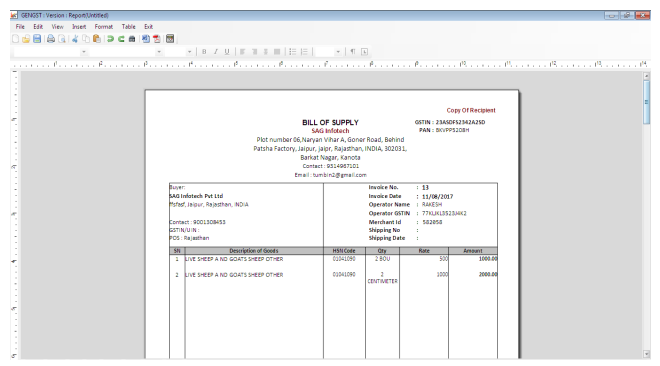Screen dimensions: 660x366
Task: Click the tab stop icon after pilcrow
Action: click(x=365, y=52)
